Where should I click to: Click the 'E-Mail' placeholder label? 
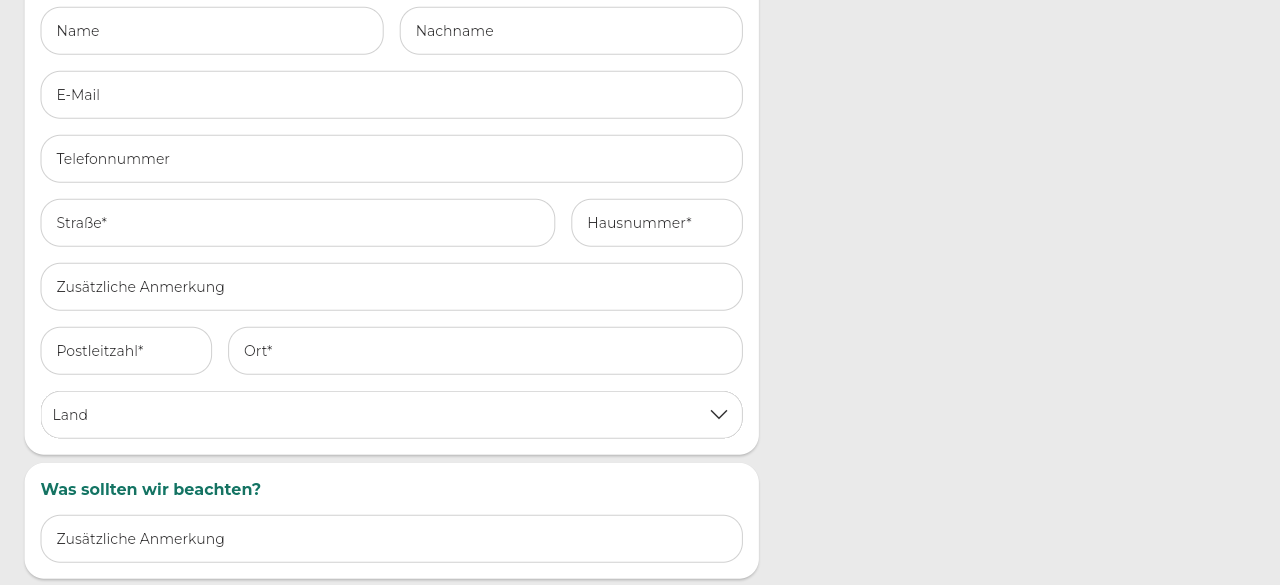pos(78,95)
